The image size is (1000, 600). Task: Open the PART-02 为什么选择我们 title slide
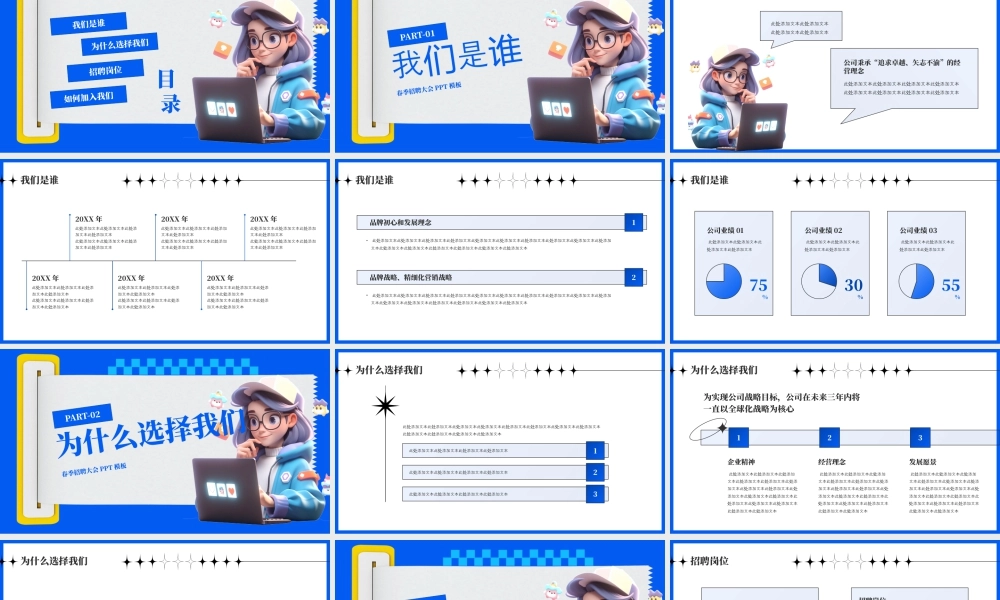pyautogui.click(x=165, y=441)
